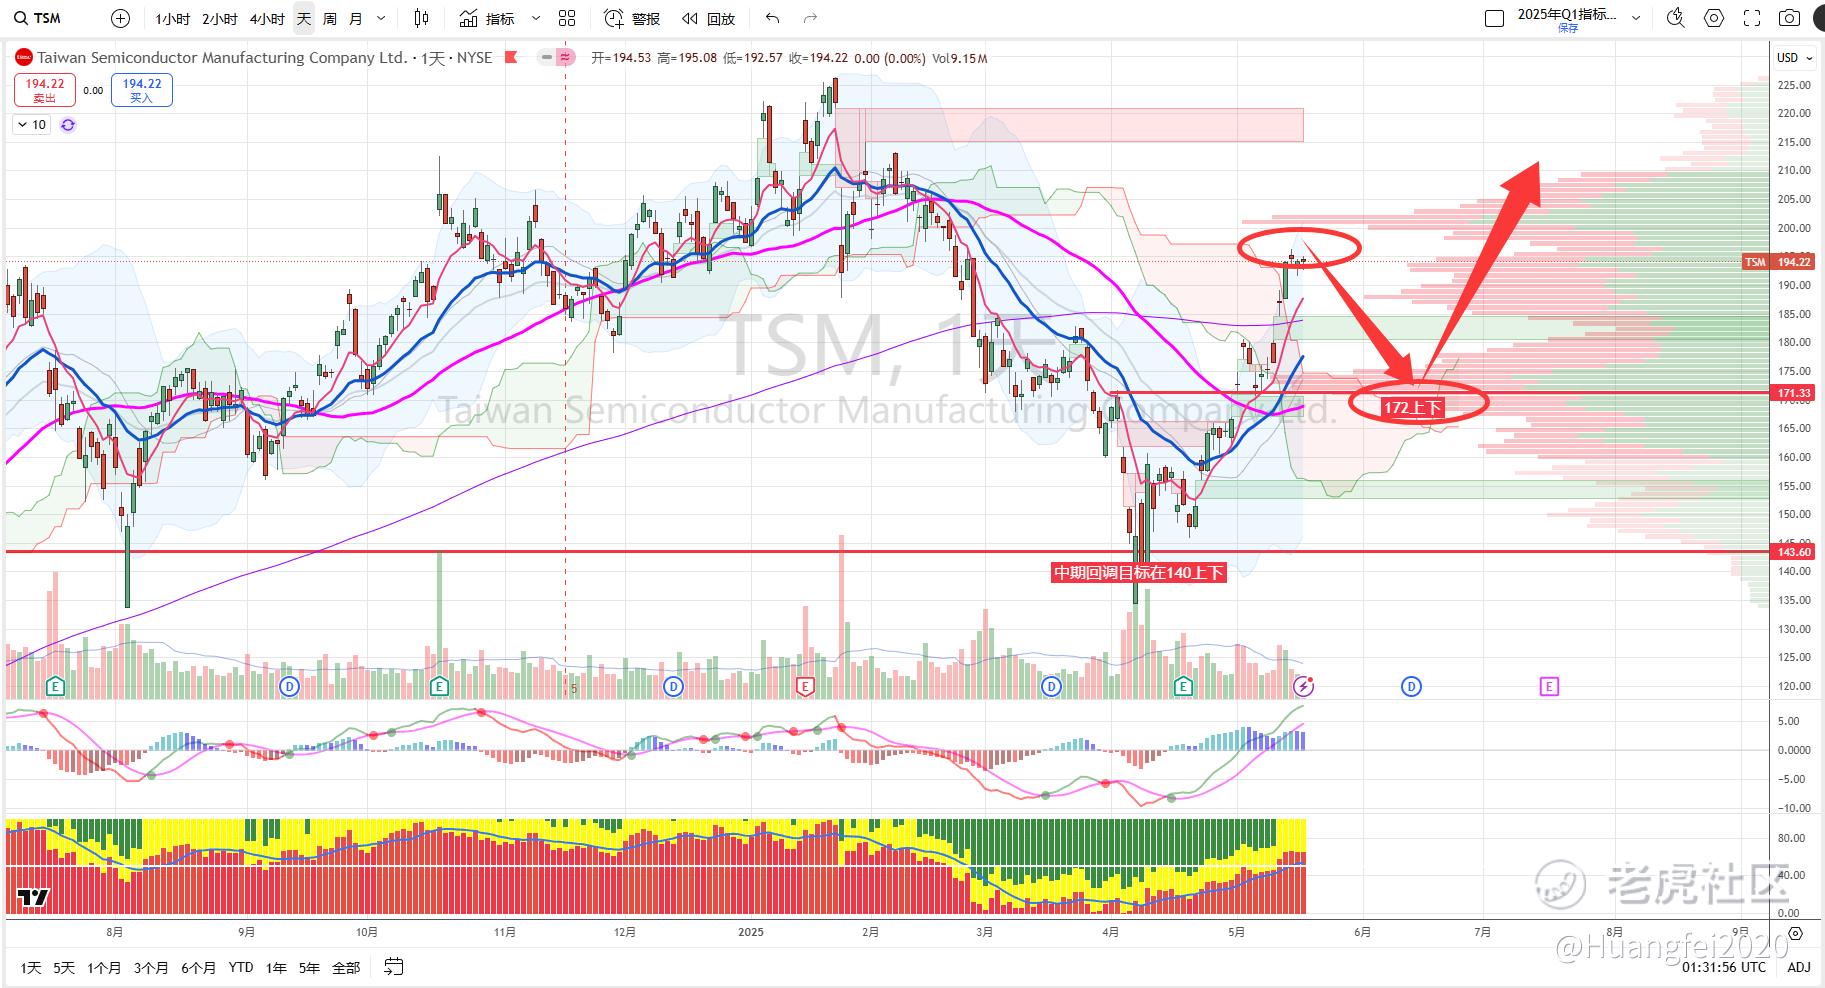Click the TSM 194.22 price label on the axis
This screenshot has width=1825, height=988.
[x=1778, y=262]
